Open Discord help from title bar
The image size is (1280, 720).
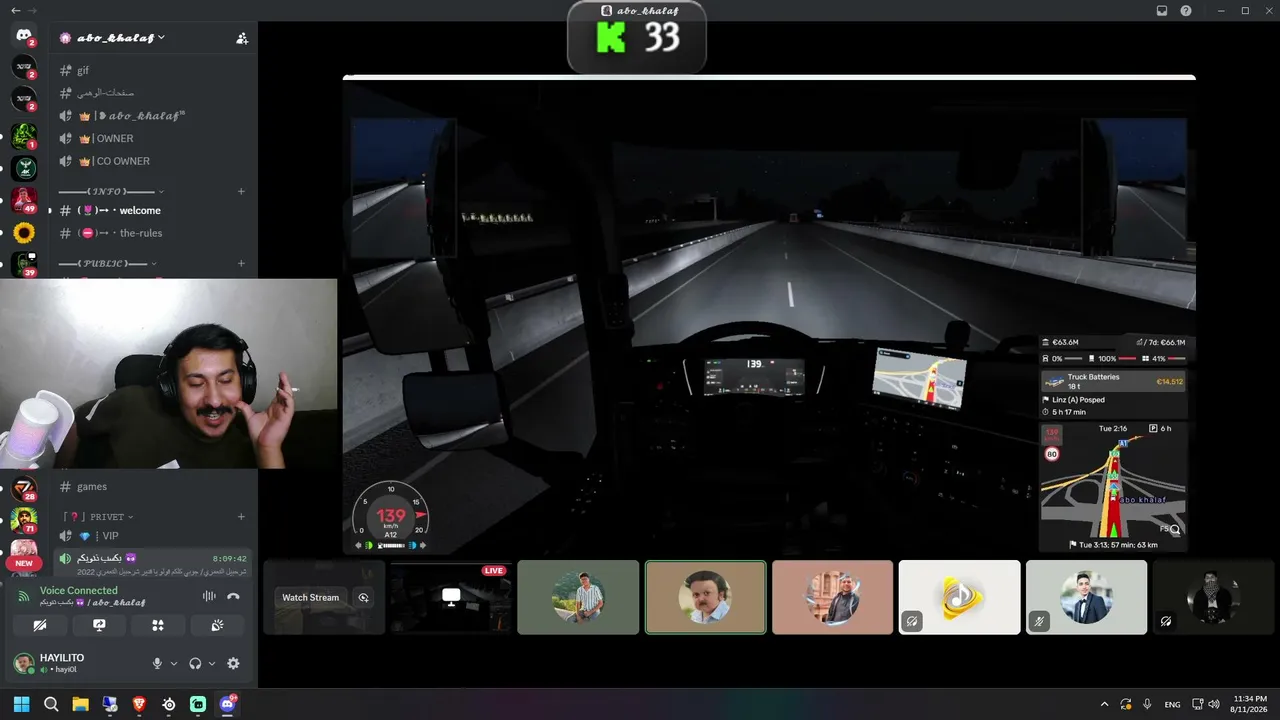1186,10
